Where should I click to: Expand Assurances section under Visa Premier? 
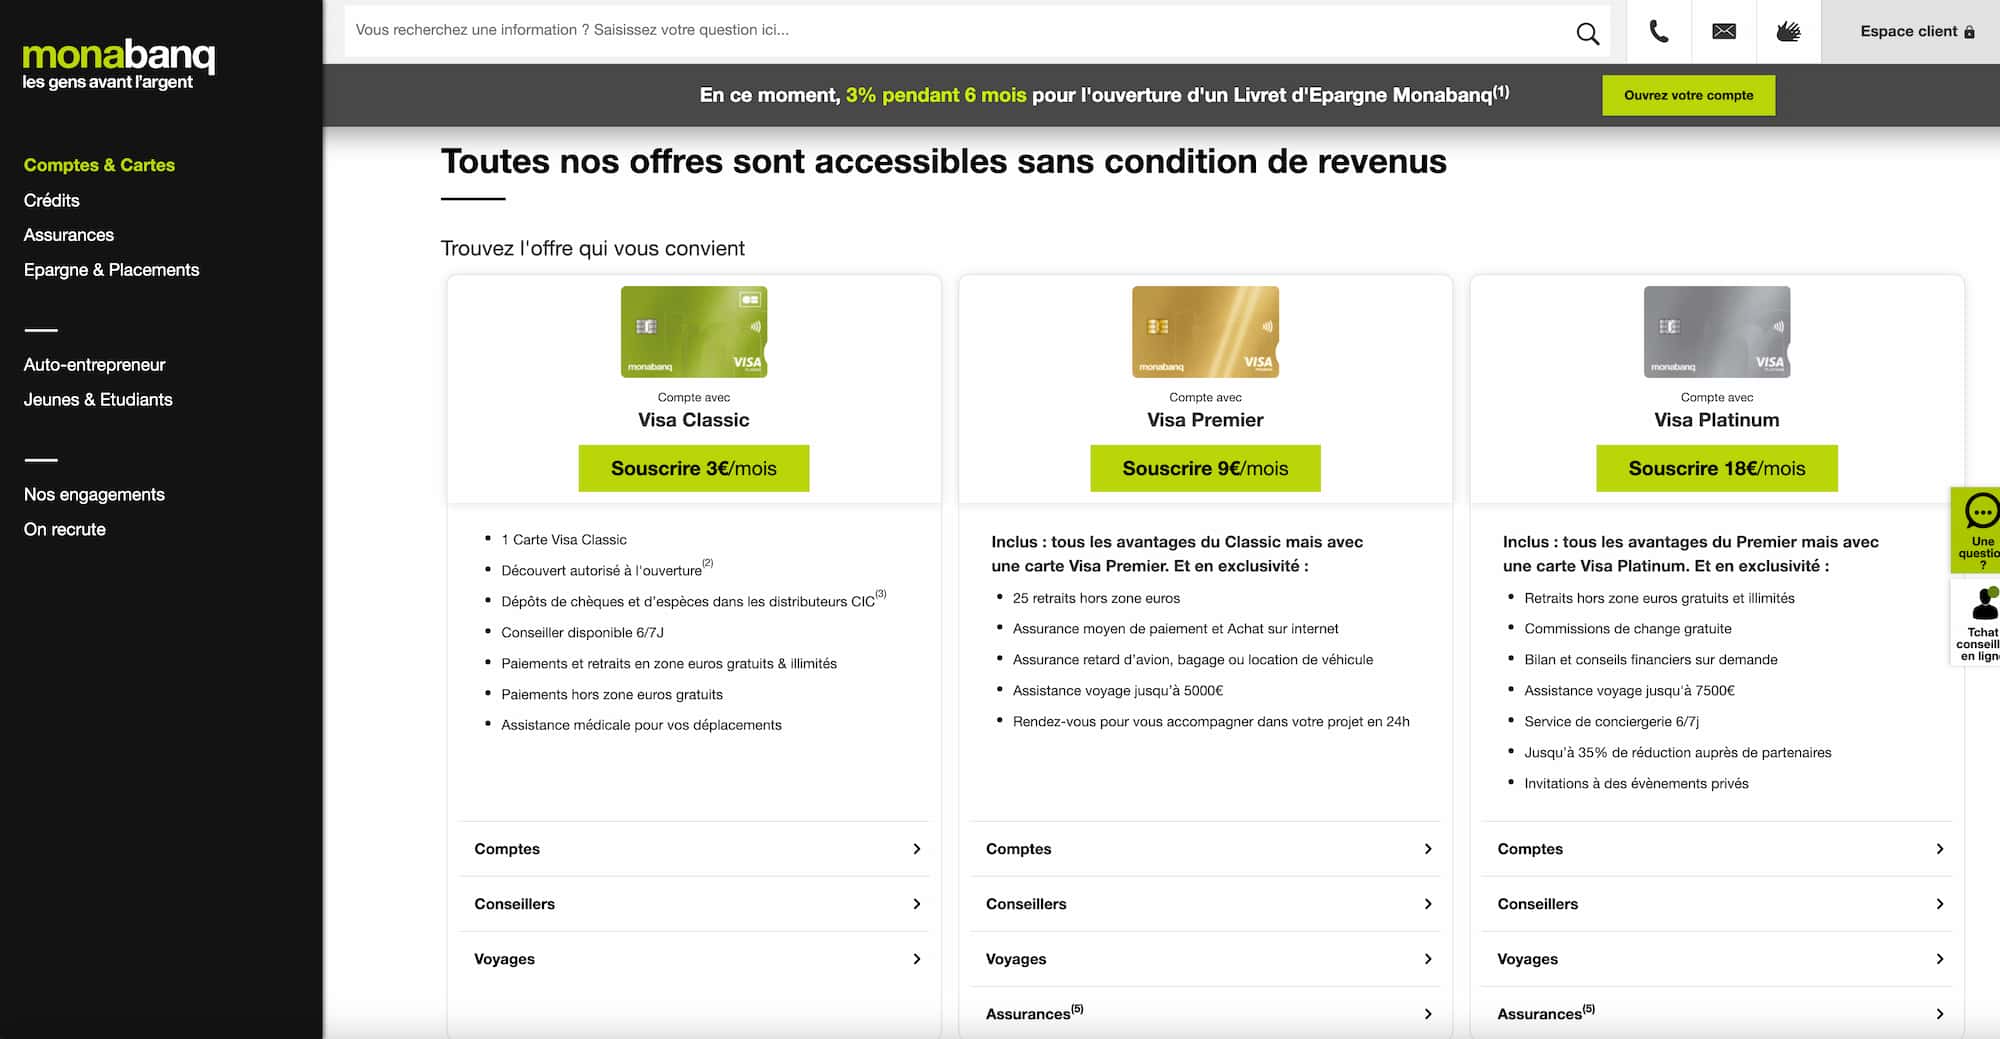[x=1205, y=1013]
